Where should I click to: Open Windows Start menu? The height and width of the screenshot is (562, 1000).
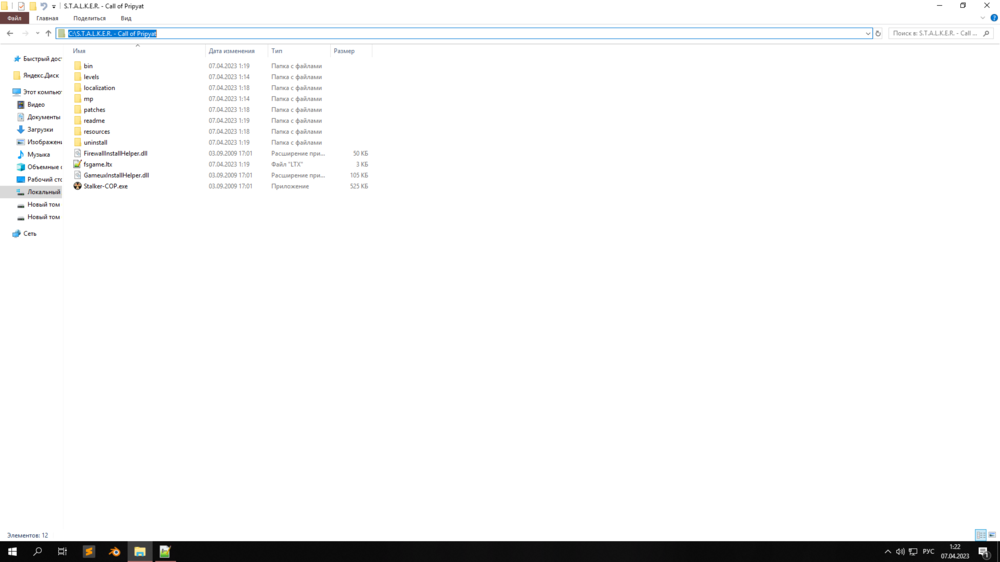(x=12, y=552)
